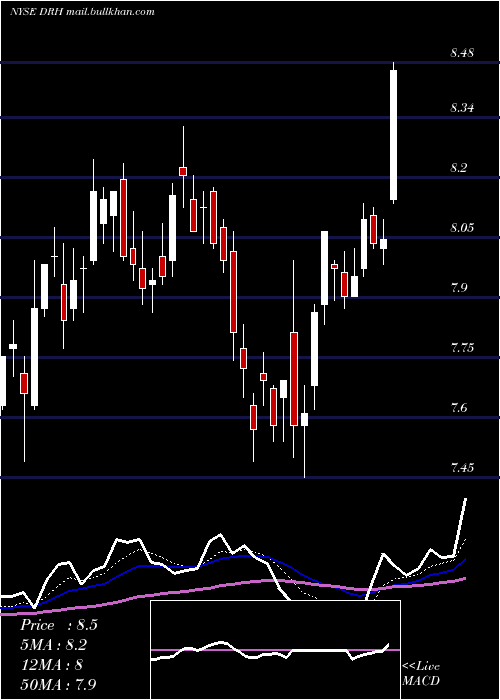Click the 7.45 price axis label

(x=462, y=467)
